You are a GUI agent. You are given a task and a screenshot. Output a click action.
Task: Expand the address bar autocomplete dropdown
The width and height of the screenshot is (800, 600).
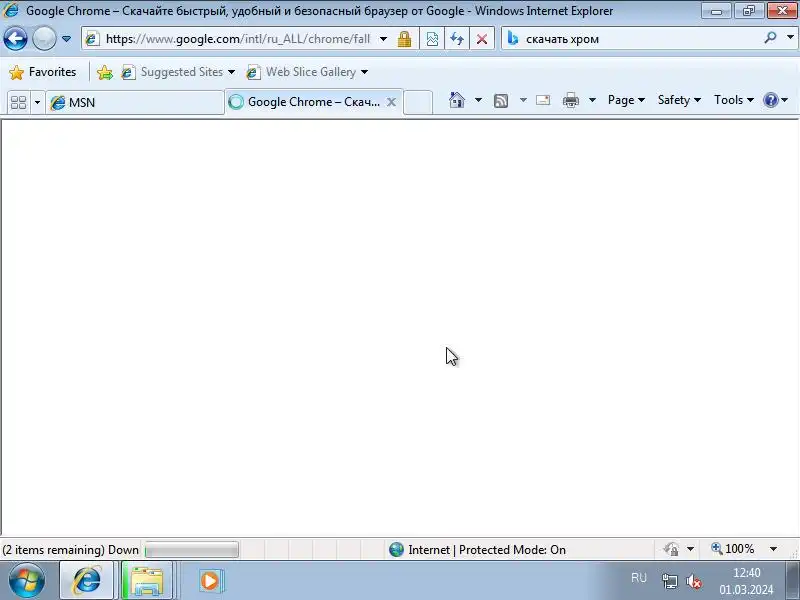pyautogui.click(x=383, y=39)
